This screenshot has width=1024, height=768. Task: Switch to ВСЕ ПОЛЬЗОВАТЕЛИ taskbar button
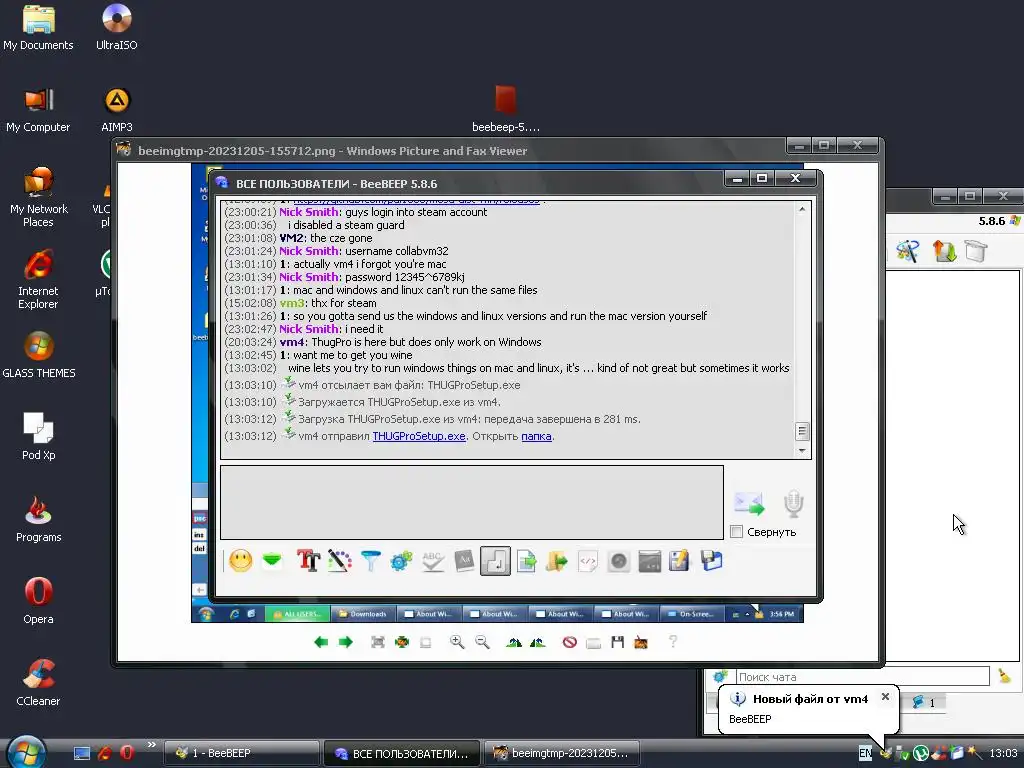click(402, 753)
